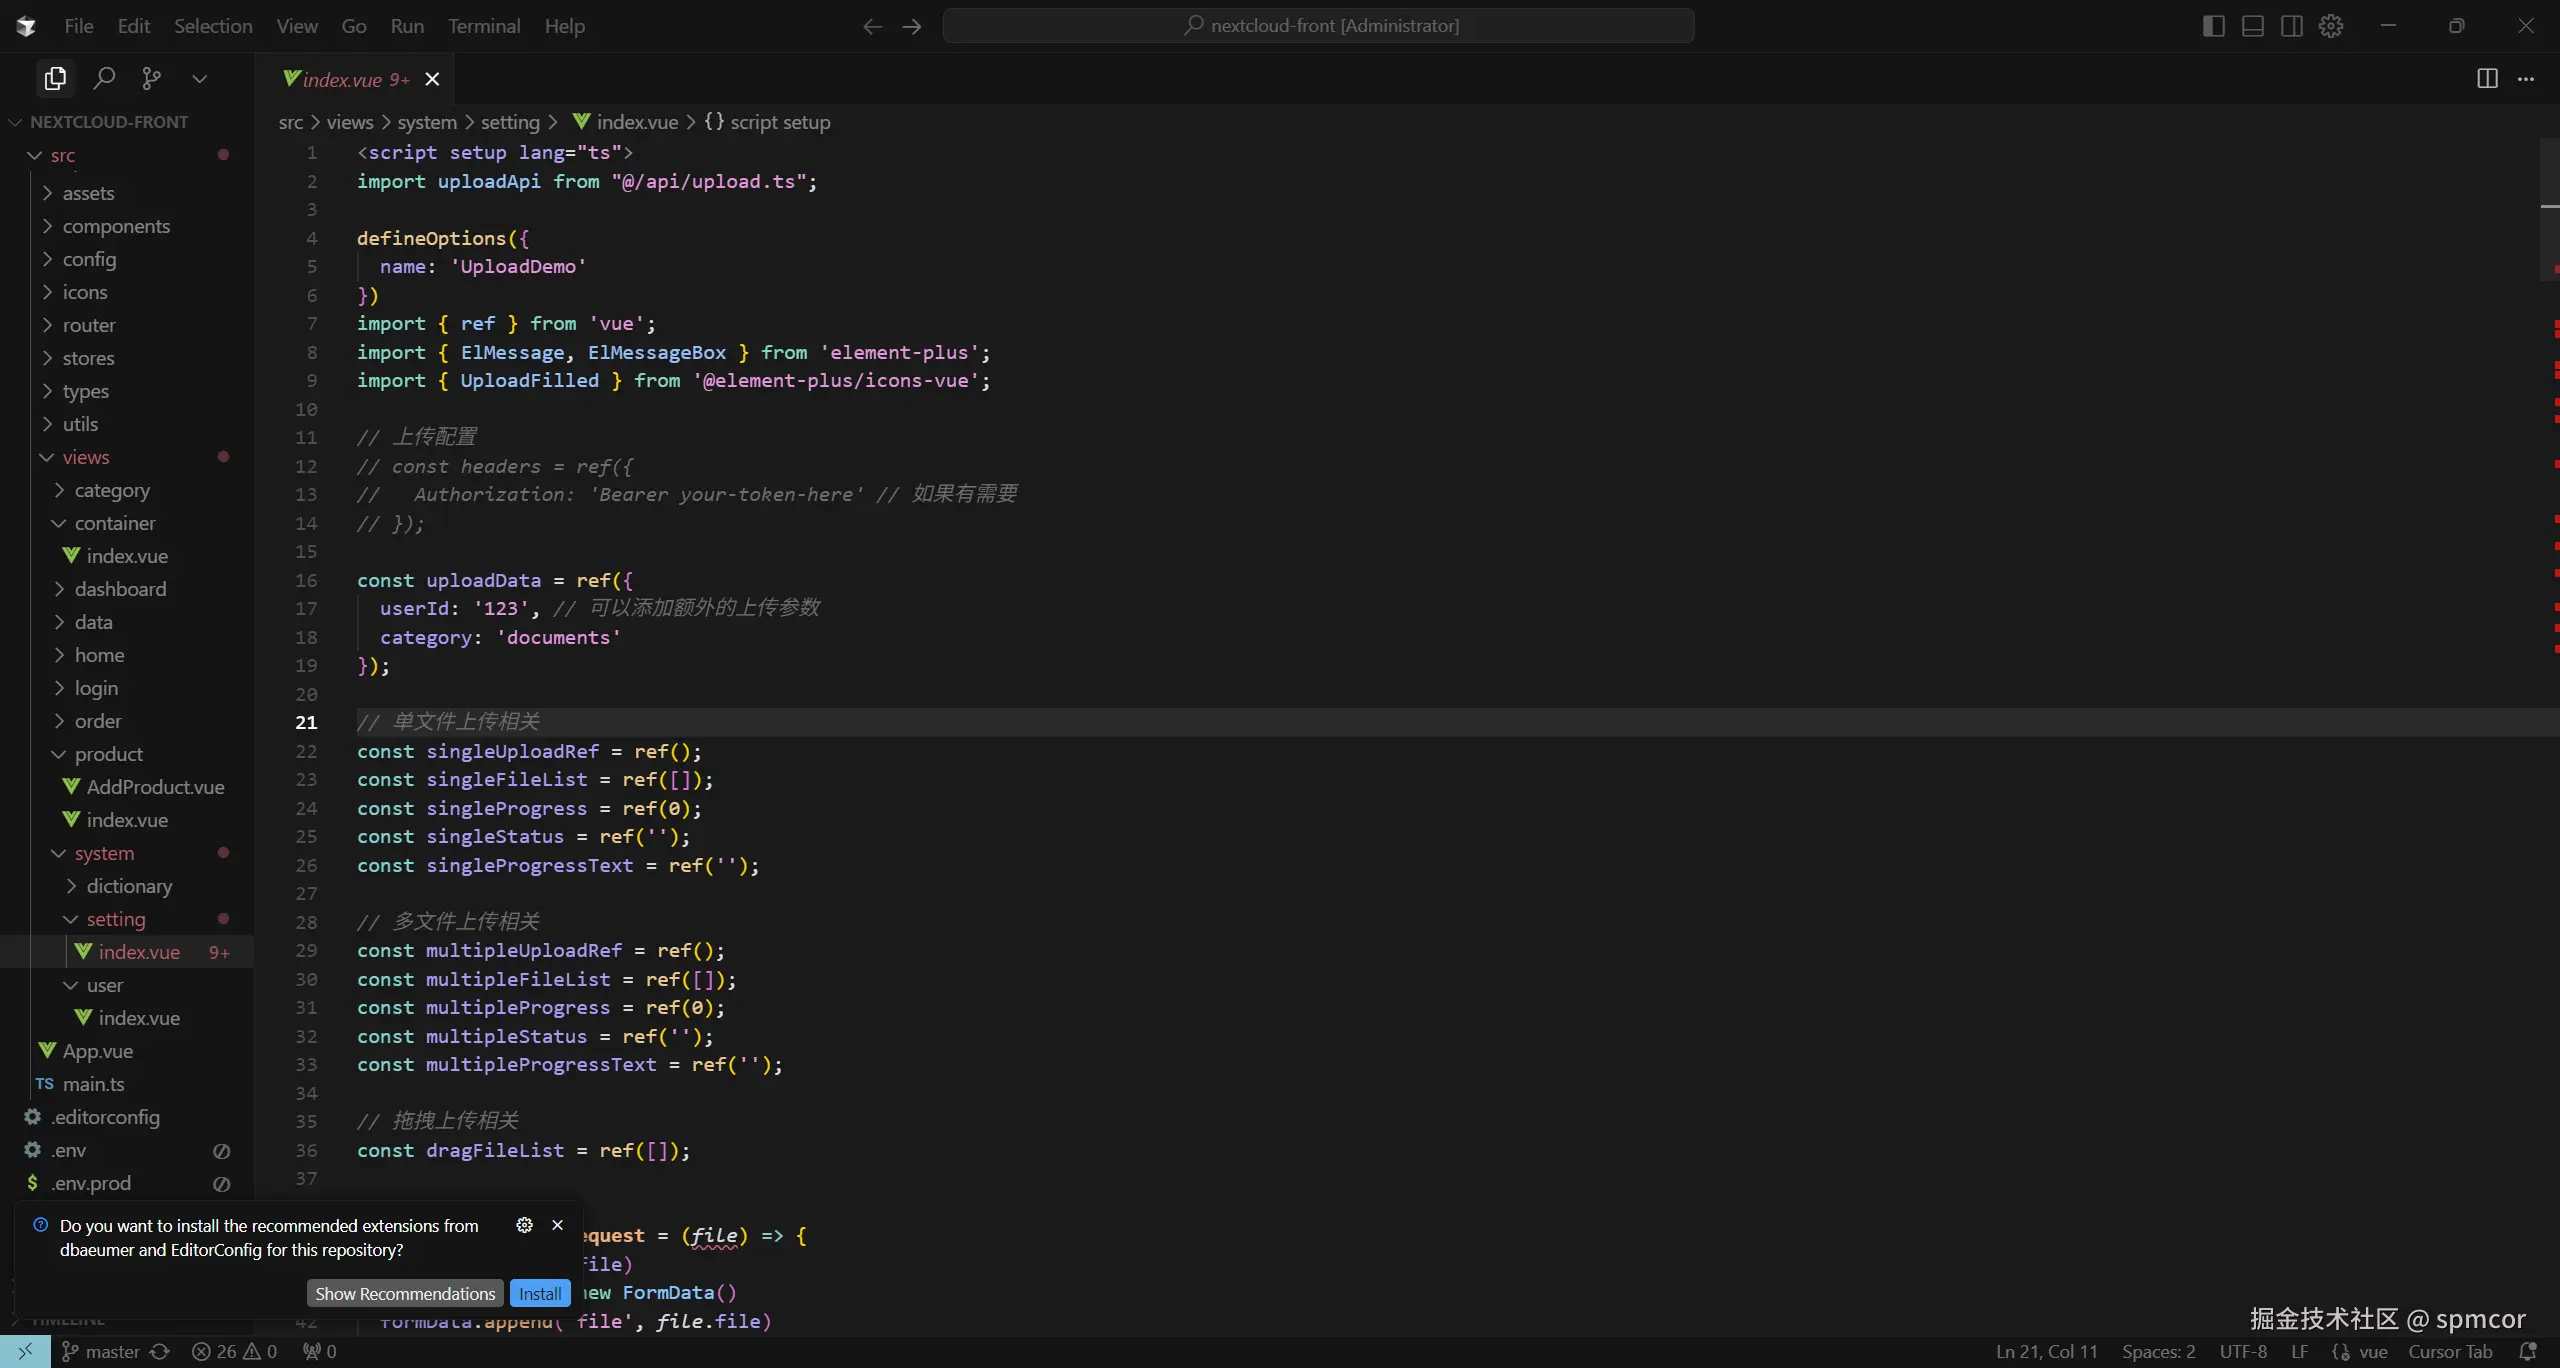Toggle the bottom panel layout icon
The height and width of the screenshot is (1368, 2560).
[2252, 26]
